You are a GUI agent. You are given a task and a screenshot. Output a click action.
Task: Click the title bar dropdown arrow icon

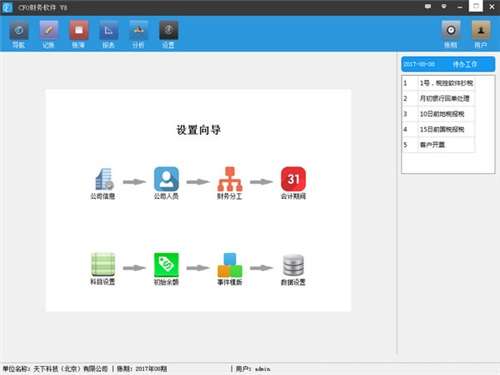pos(444,6)
